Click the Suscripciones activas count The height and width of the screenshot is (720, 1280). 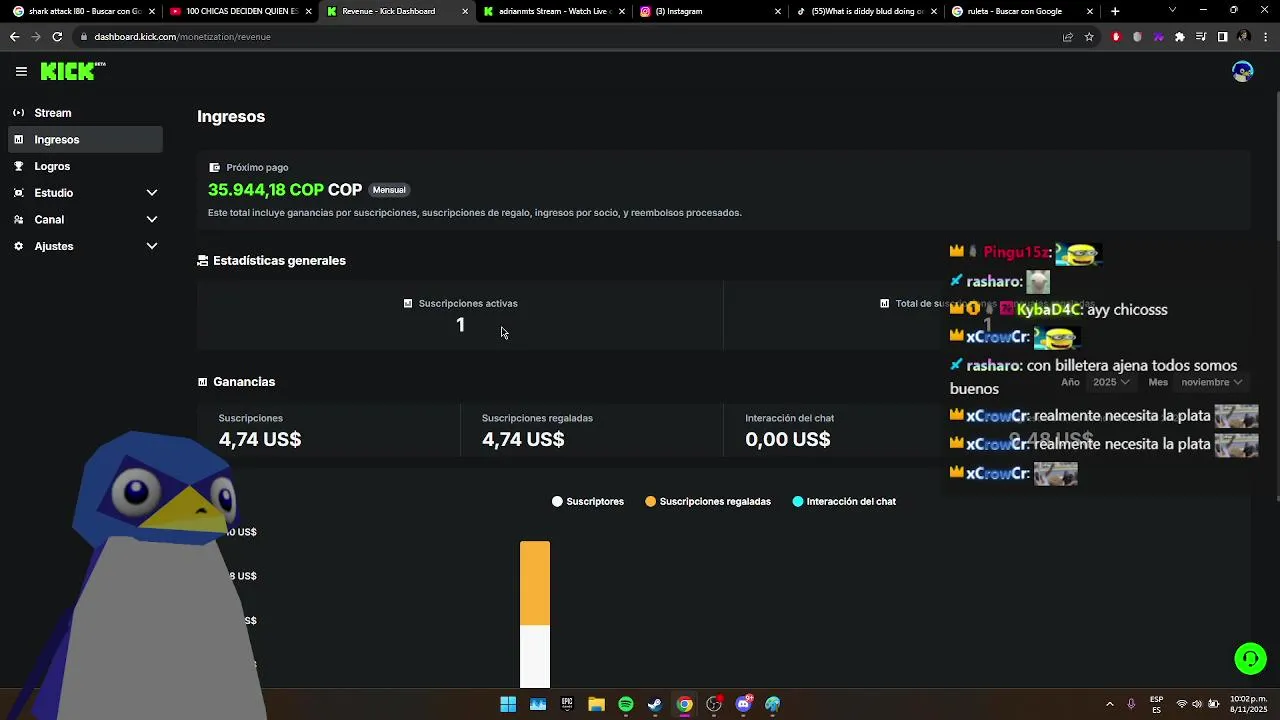click(x=460, y=325)
